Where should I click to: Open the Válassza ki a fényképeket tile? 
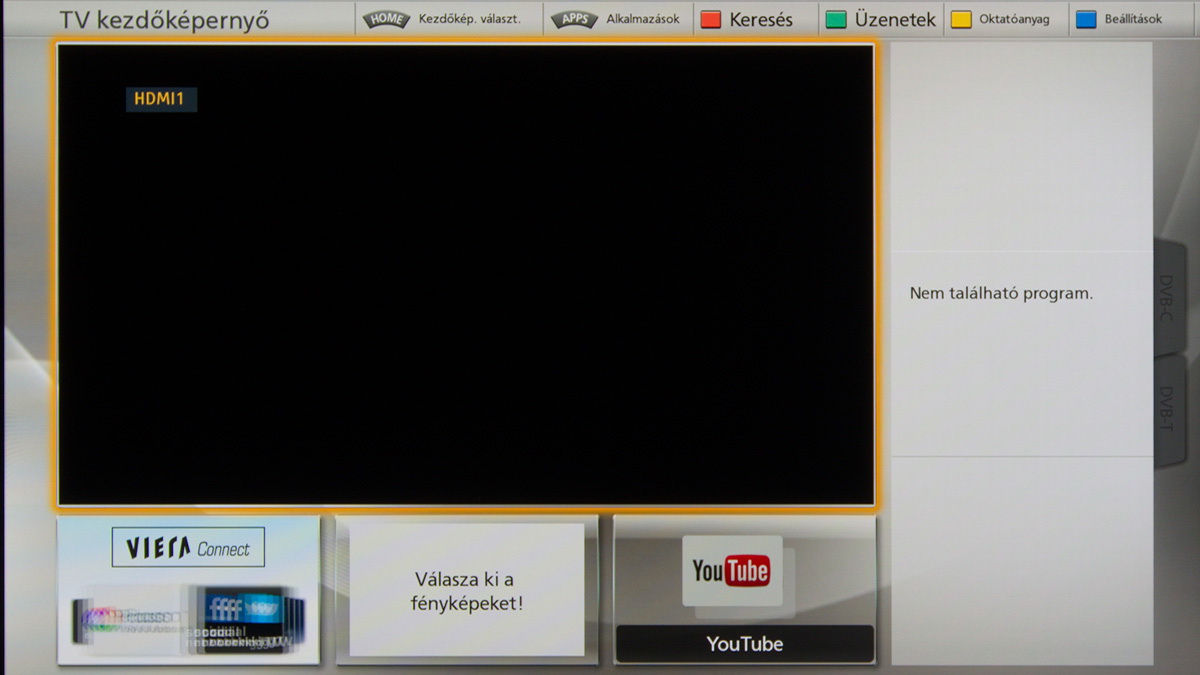(467, 590)
